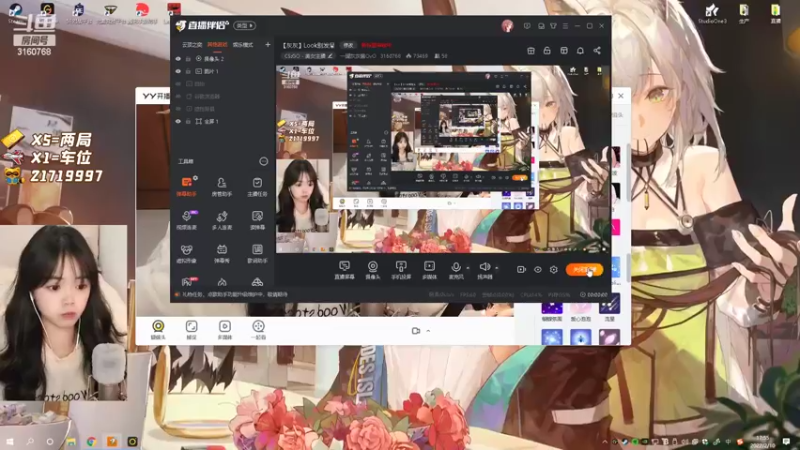Select the 摄像头 2 layer row

point(221,59)
